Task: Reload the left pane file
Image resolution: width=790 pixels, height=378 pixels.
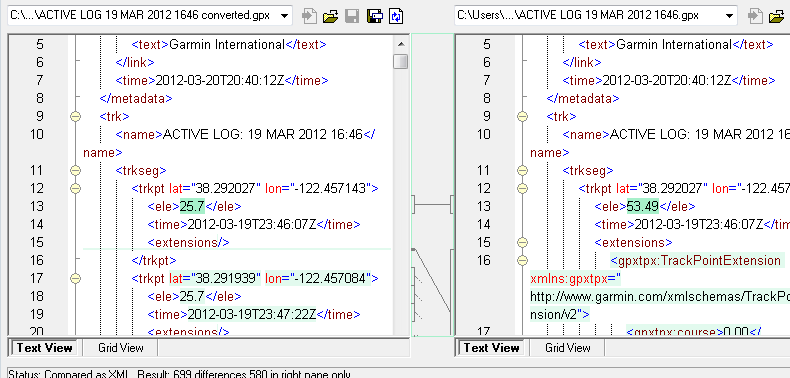Action: (x=397, y=16)
